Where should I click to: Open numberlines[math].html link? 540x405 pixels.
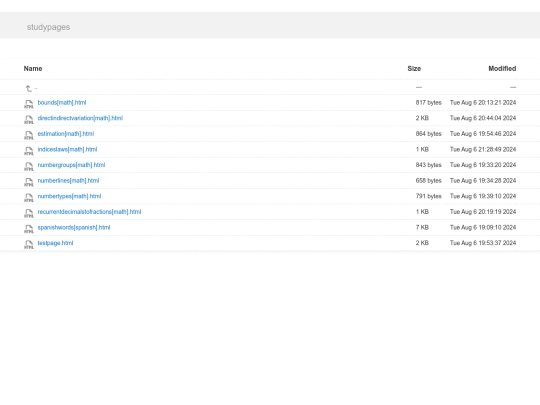click(x=68, y=180)
